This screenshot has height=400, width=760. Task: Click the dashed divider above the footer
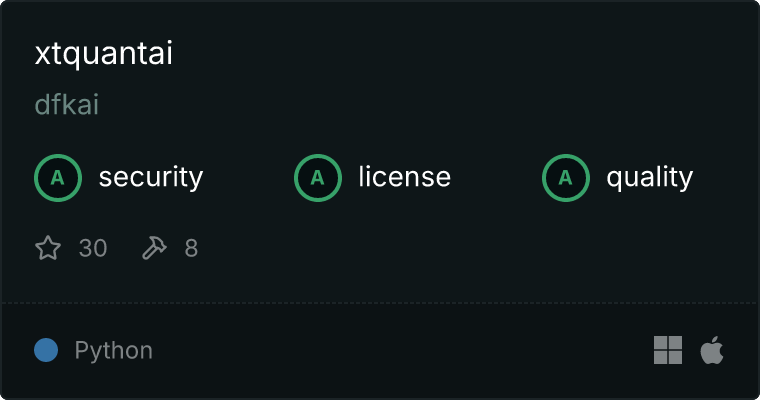[x=380, y=303]
